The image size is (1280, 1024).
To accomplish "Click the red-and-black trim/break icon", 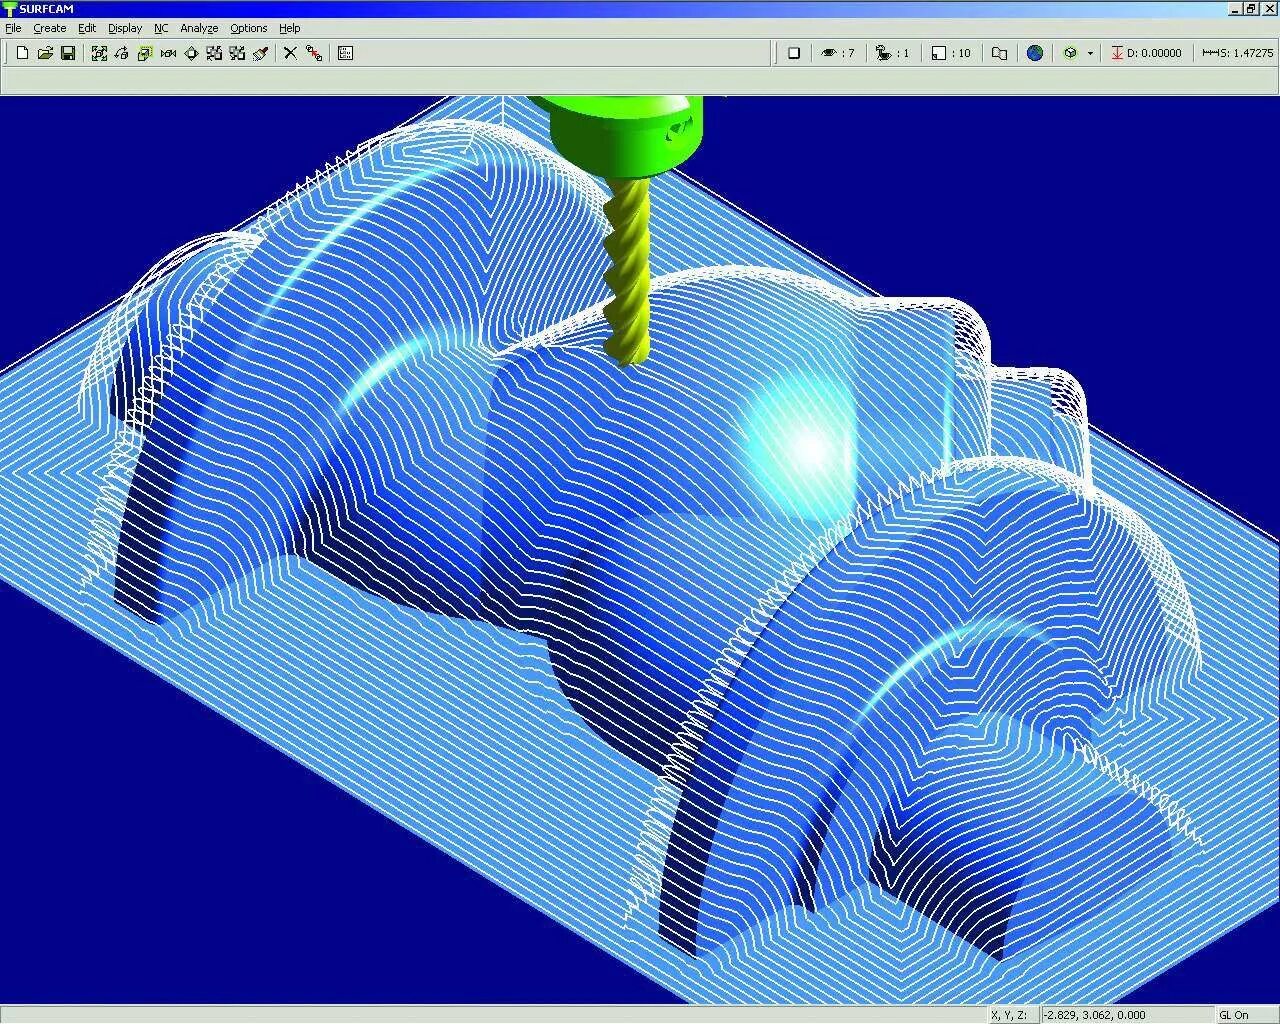I will pos(314,53).
